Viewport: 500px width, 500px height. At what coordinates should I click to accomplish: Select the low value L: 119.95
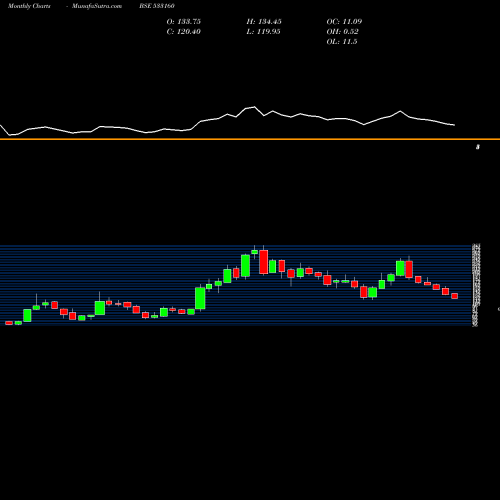click(263, 32)
